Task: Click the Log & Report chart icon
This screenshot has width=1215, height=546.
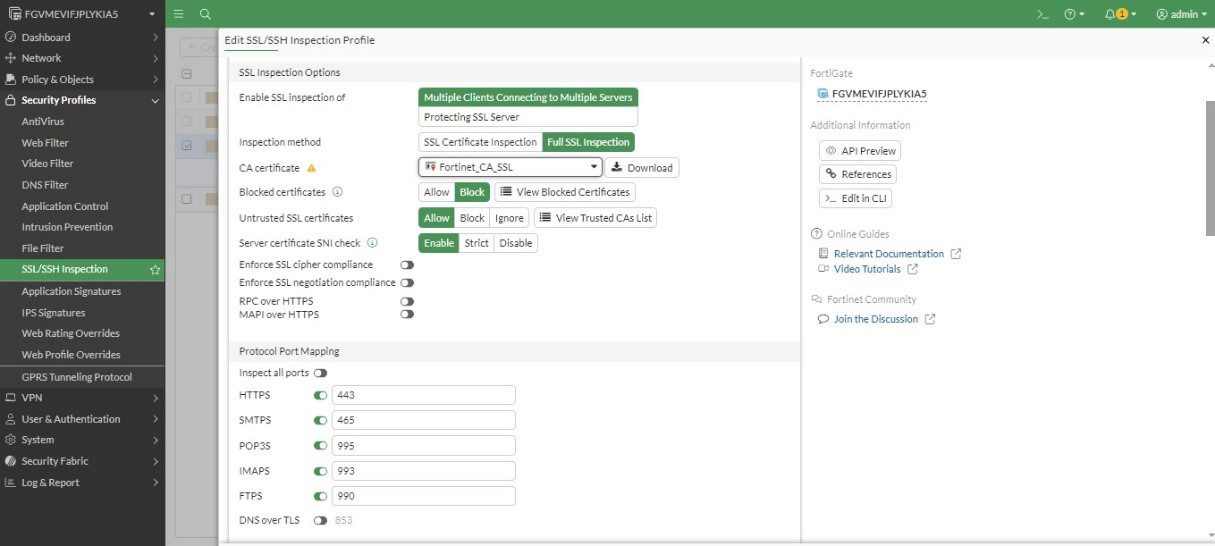Action: point(11,482)
